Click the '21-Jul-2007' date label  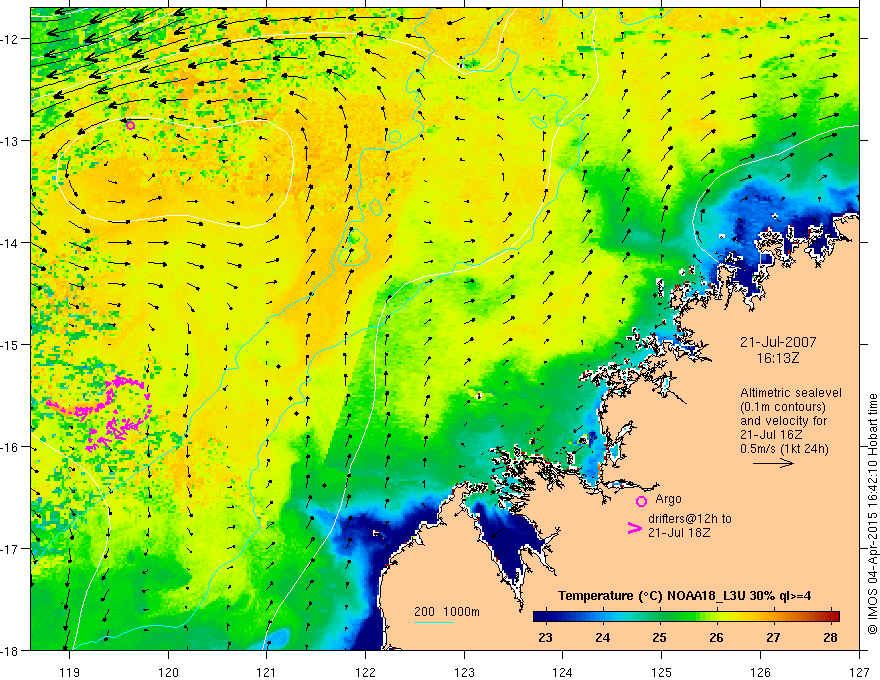point(778,342)
